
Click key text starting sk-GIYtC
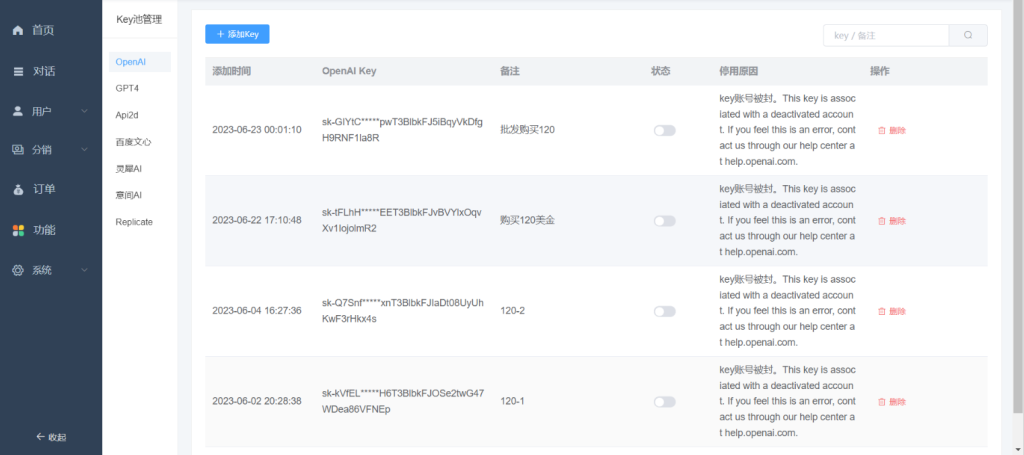402,129
